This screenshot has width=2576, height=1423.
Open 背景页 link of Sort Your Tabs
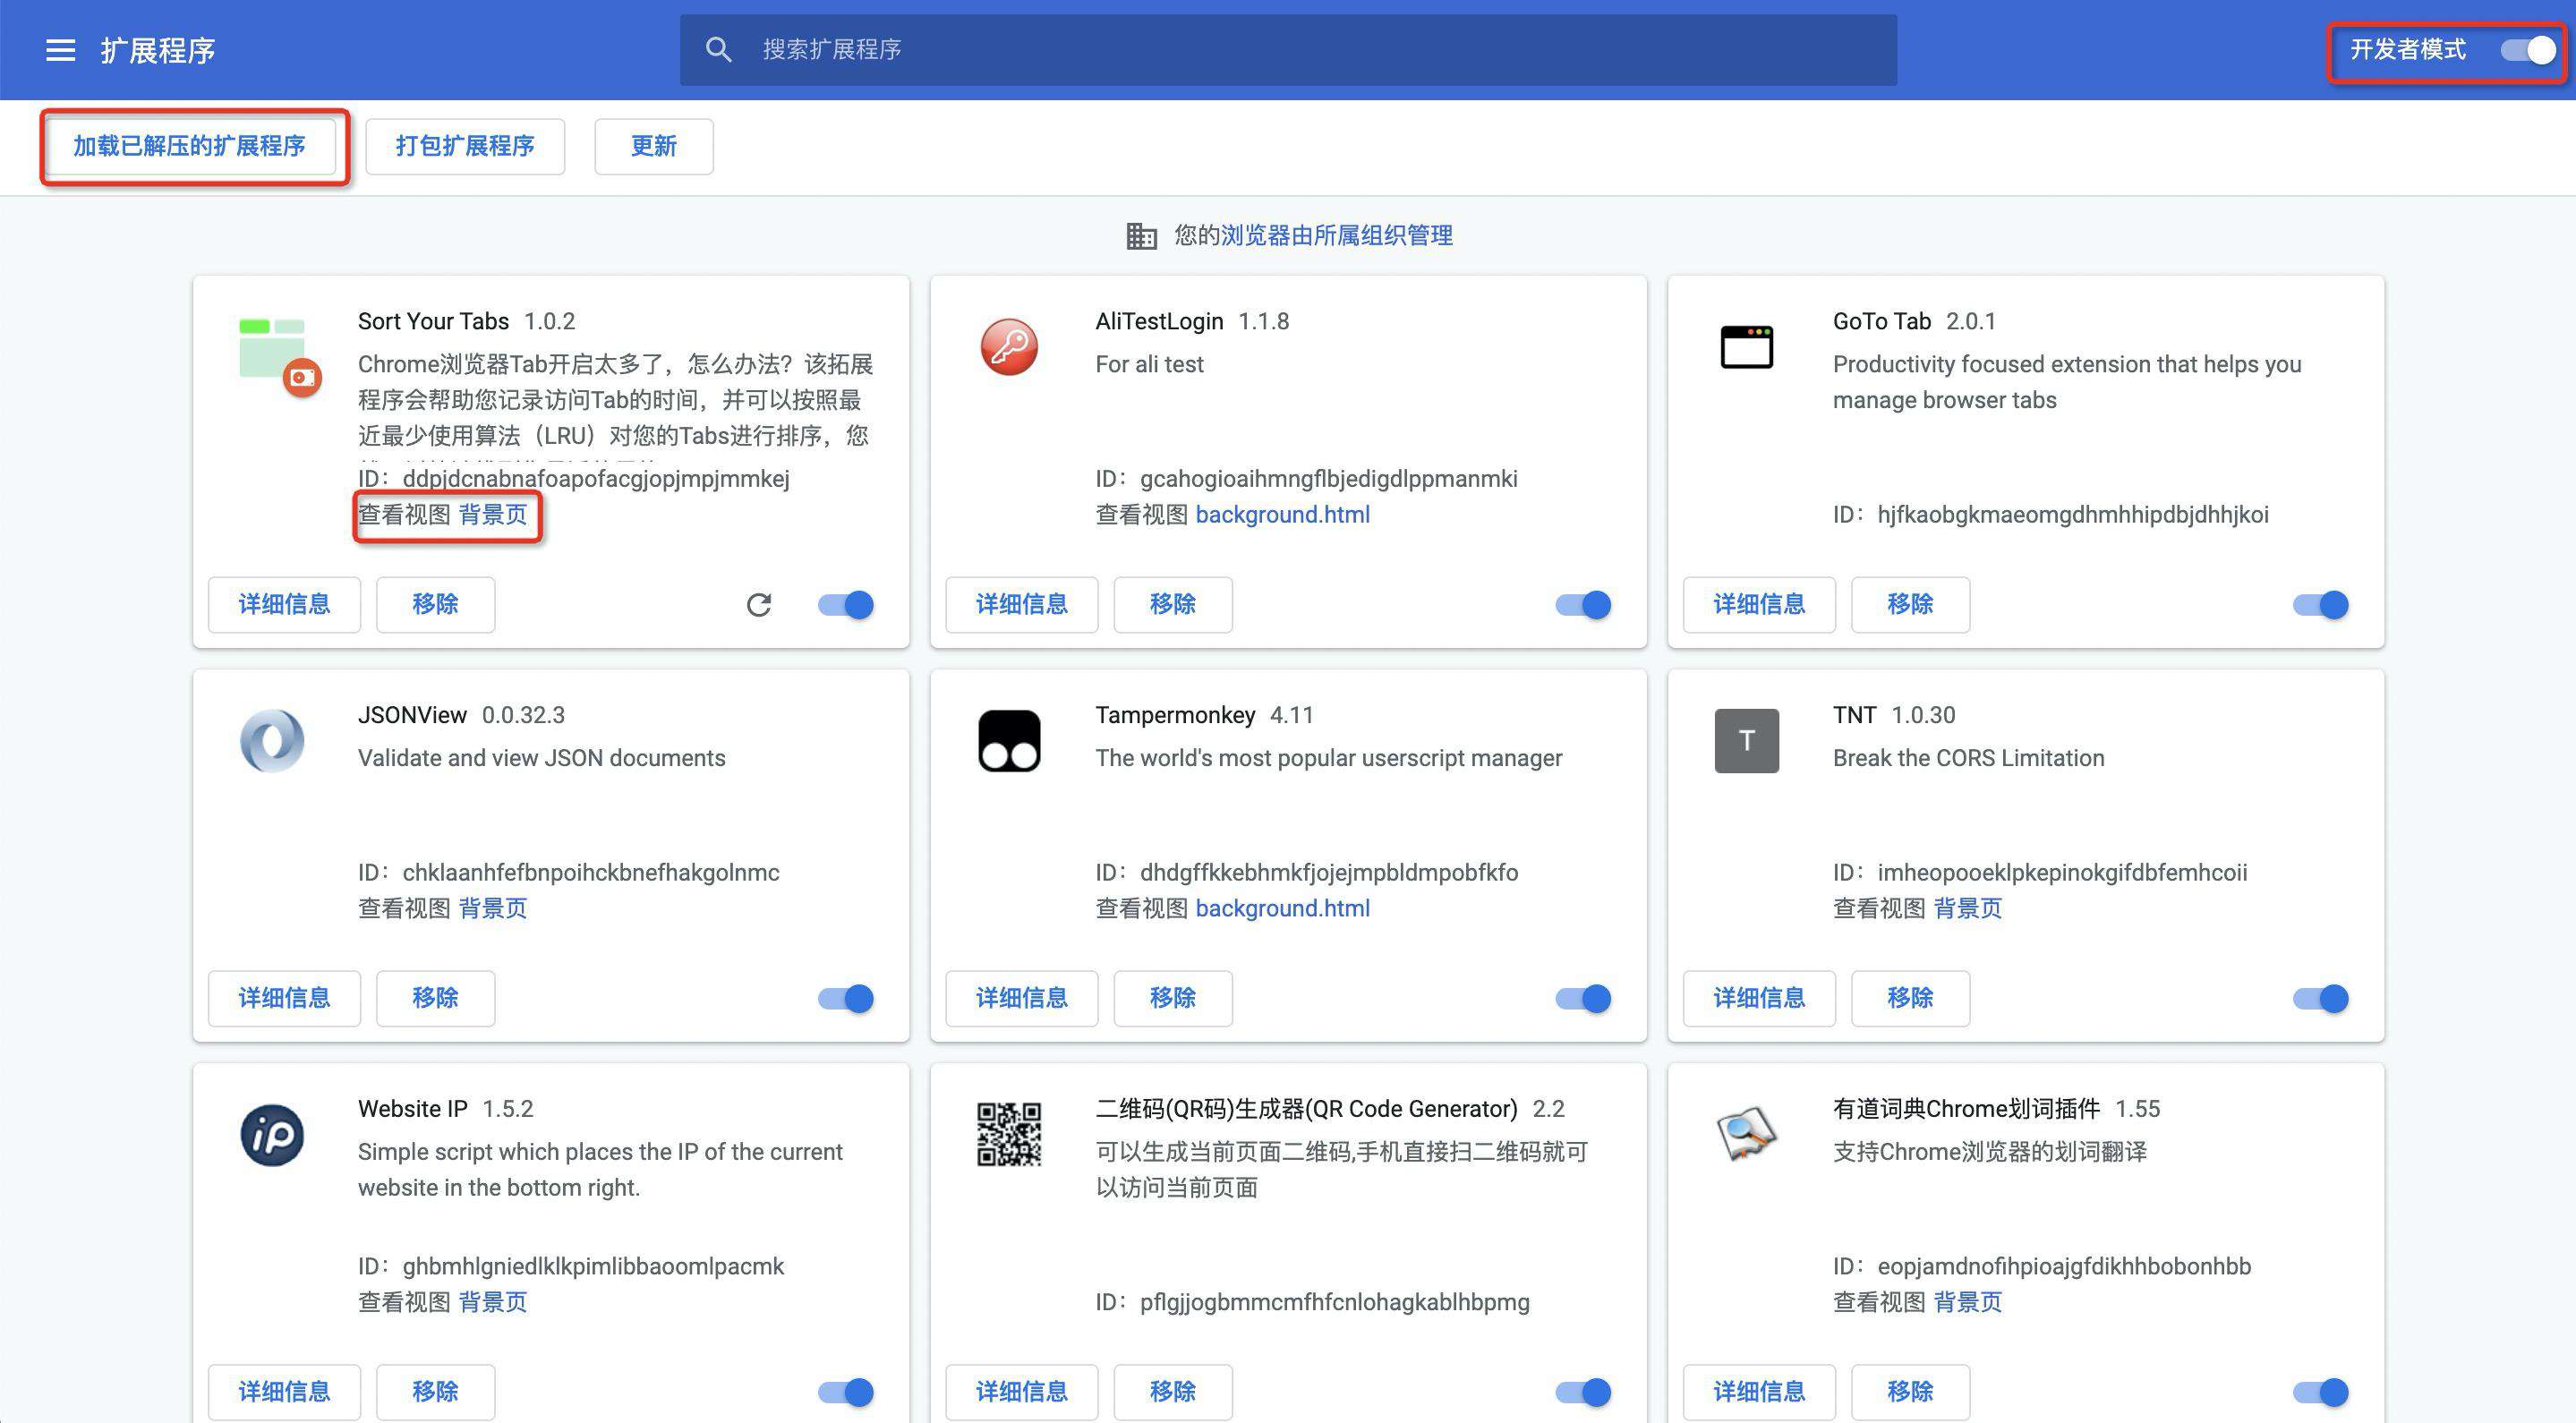point(493,515)
